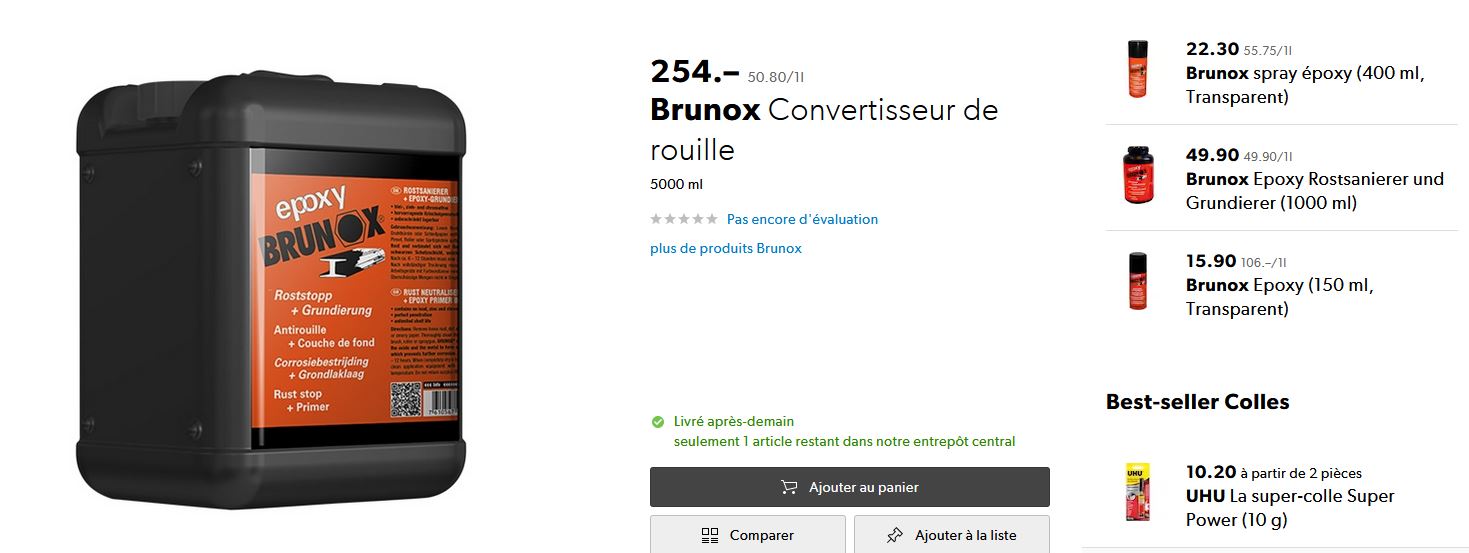This screenshot has width=1469, height=553.
Task: Open the Brunox spray époxy 400 ml thumbnail
Action: point(1137,69)
